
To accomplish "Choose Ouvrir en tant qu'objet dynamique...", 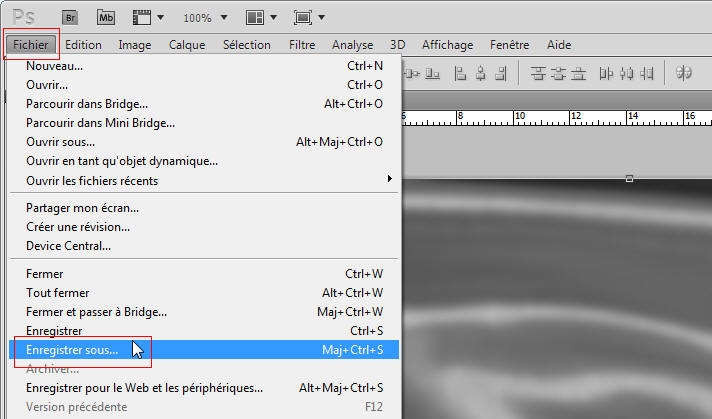I will 204,161.
